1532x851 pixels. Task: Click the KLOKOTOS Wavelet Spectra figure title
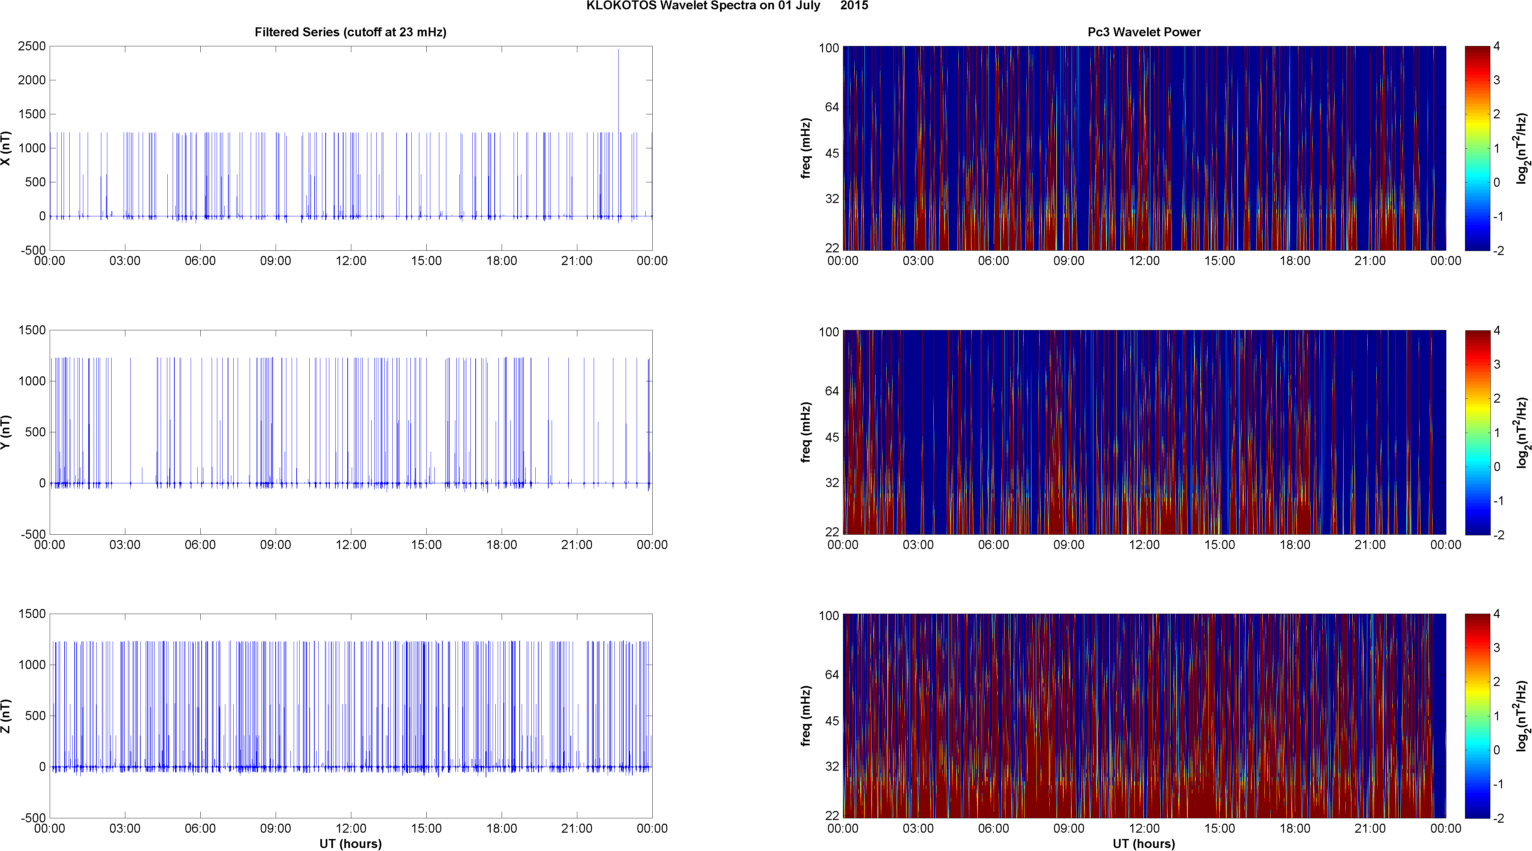[x=727, y=6]
